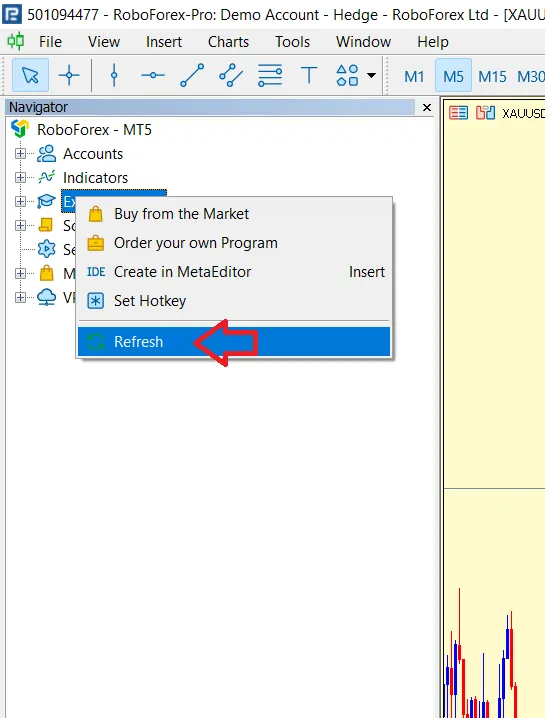This screenshot has width=545, height=718.
Task: Select the trendline drawing tool
Action: 192,75
